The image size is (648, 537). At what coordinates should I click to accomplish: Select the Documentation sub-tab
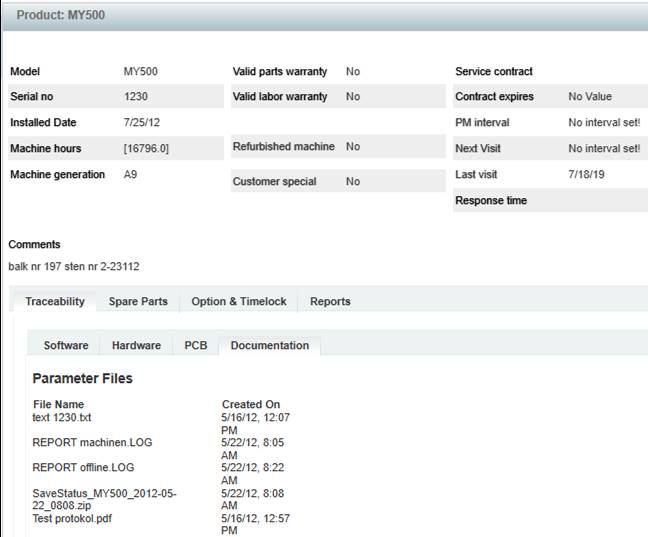click(270, 345)
